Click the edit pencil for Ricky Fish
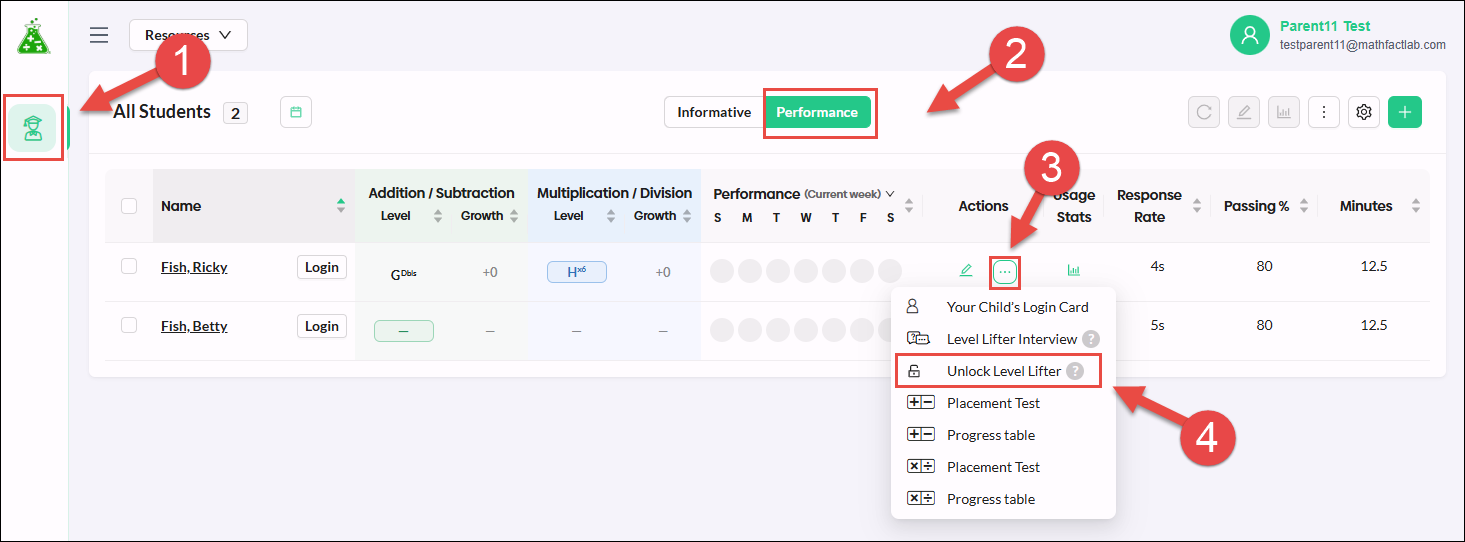 tap(966, 270)
